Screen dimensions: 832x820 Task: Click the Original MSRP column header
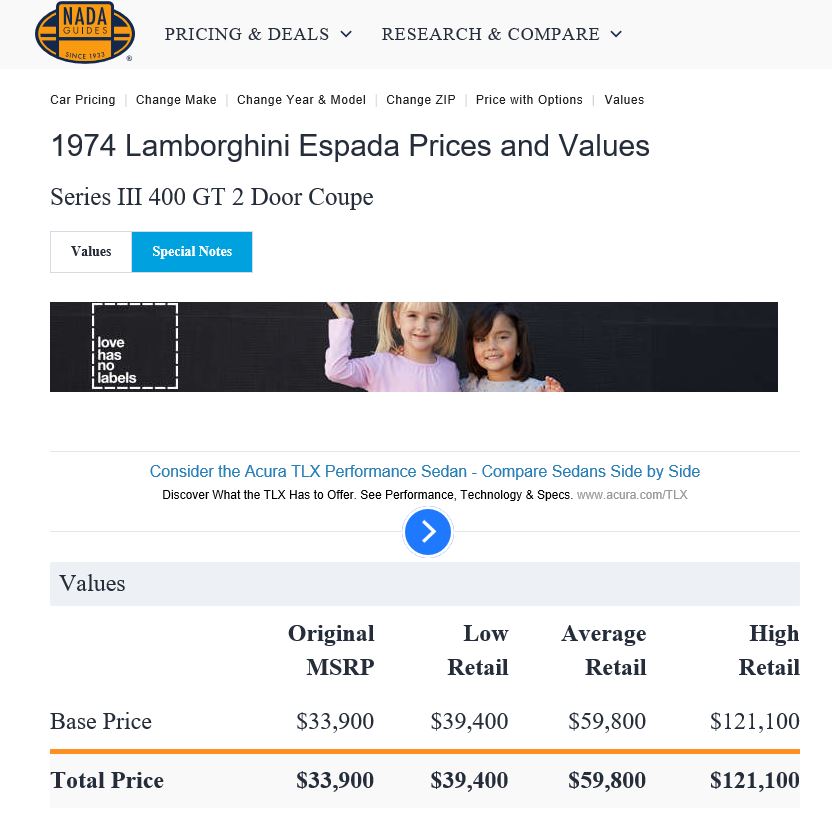click(331, 650)
